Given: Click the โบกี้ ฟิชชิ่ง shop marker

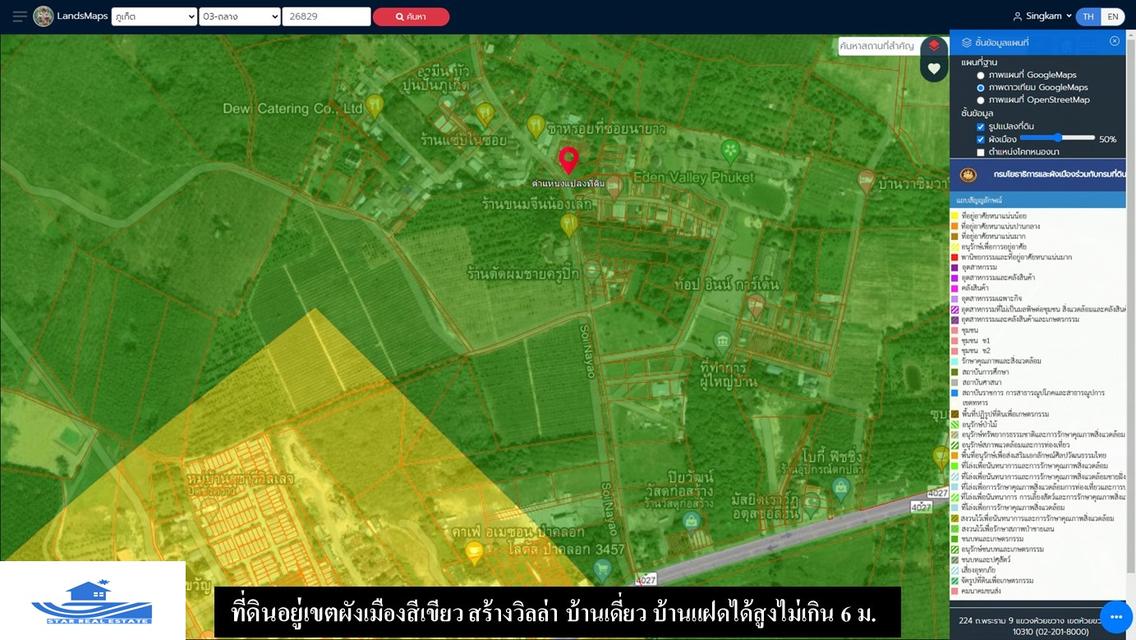Looking at the screenshot, I should point(840,488).
